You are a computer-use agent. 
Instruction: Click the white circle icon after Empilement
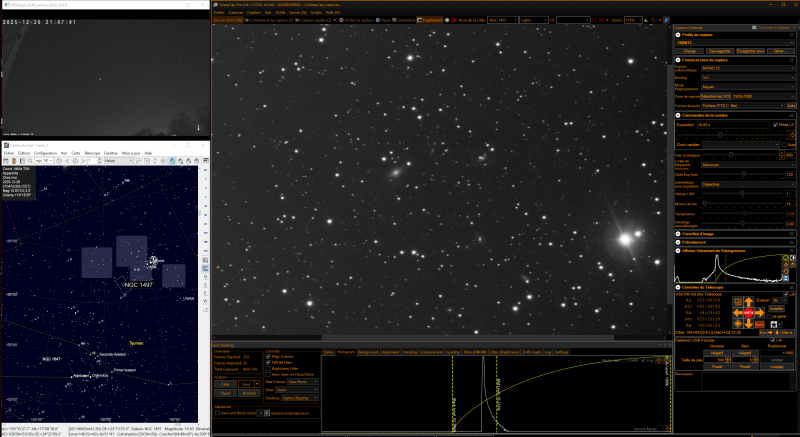[x=446, y=20]
